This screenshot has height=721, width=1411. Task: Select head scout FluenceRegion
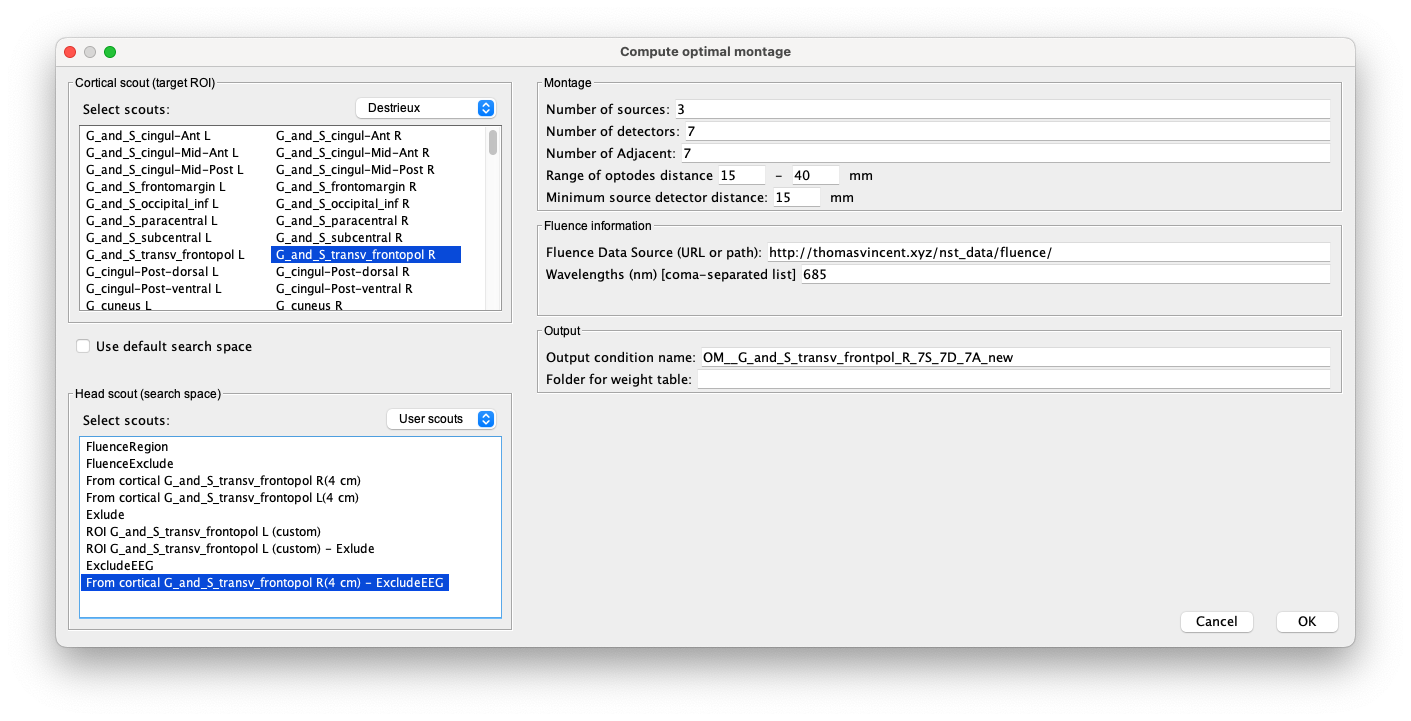pyautogui.click(x=127, y=446)
